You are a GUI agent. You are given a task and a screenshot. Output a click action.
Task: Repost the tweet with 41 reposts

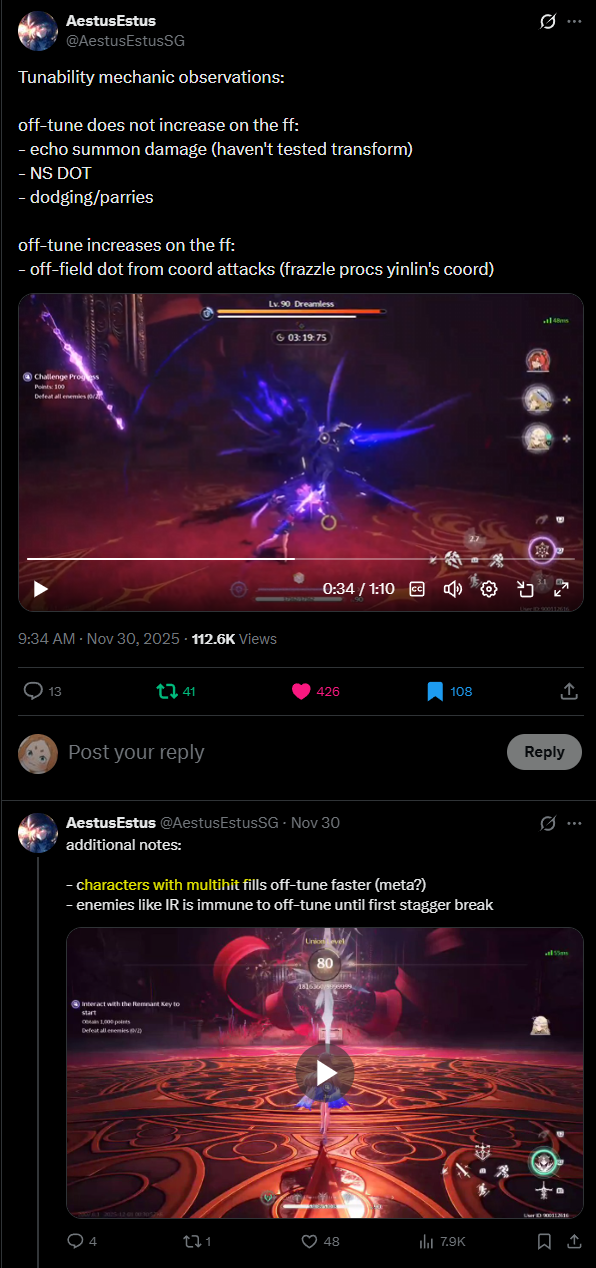[x=175, y=691]
